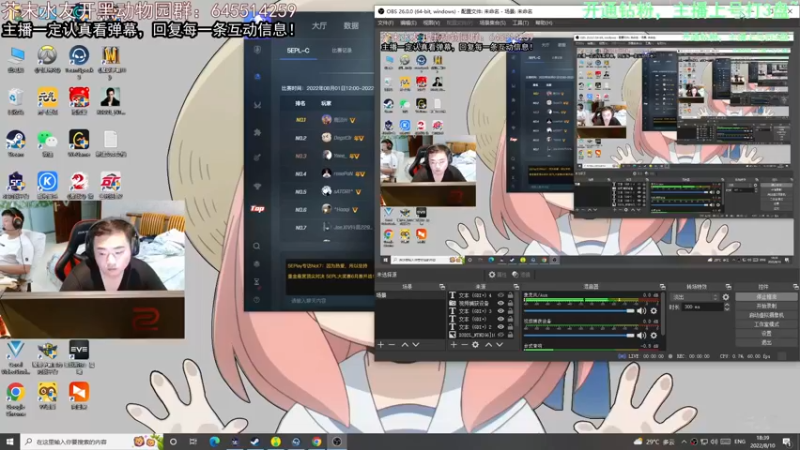Open the 工具(T) menu in OBS
800x450 pixels.
(520, 23)
